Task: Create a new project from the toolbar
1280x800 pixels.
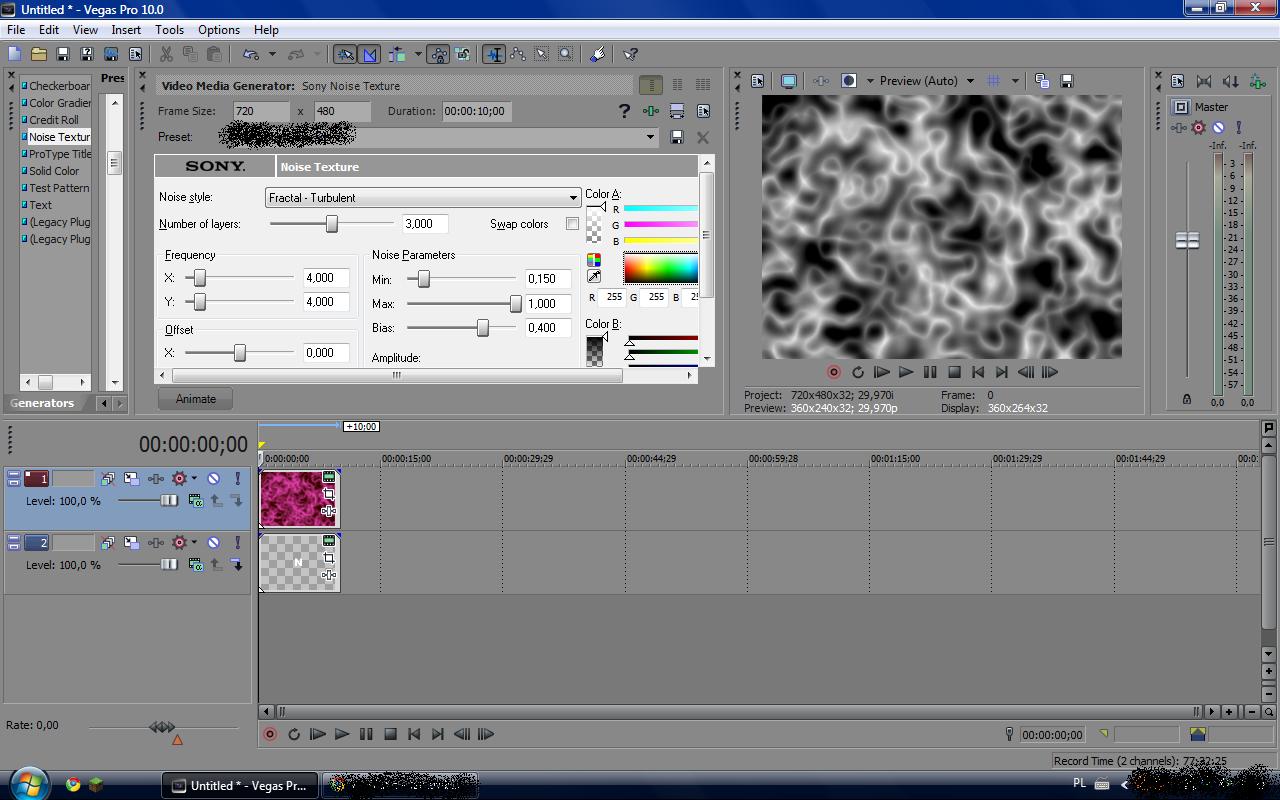Action: (14, 54)
